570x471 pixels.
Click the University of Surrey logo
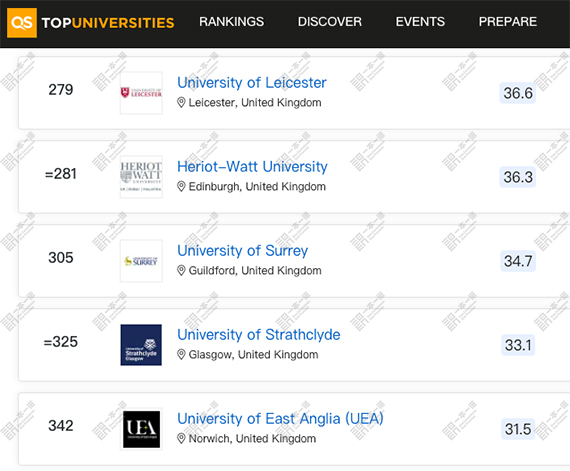pos(141,261)
